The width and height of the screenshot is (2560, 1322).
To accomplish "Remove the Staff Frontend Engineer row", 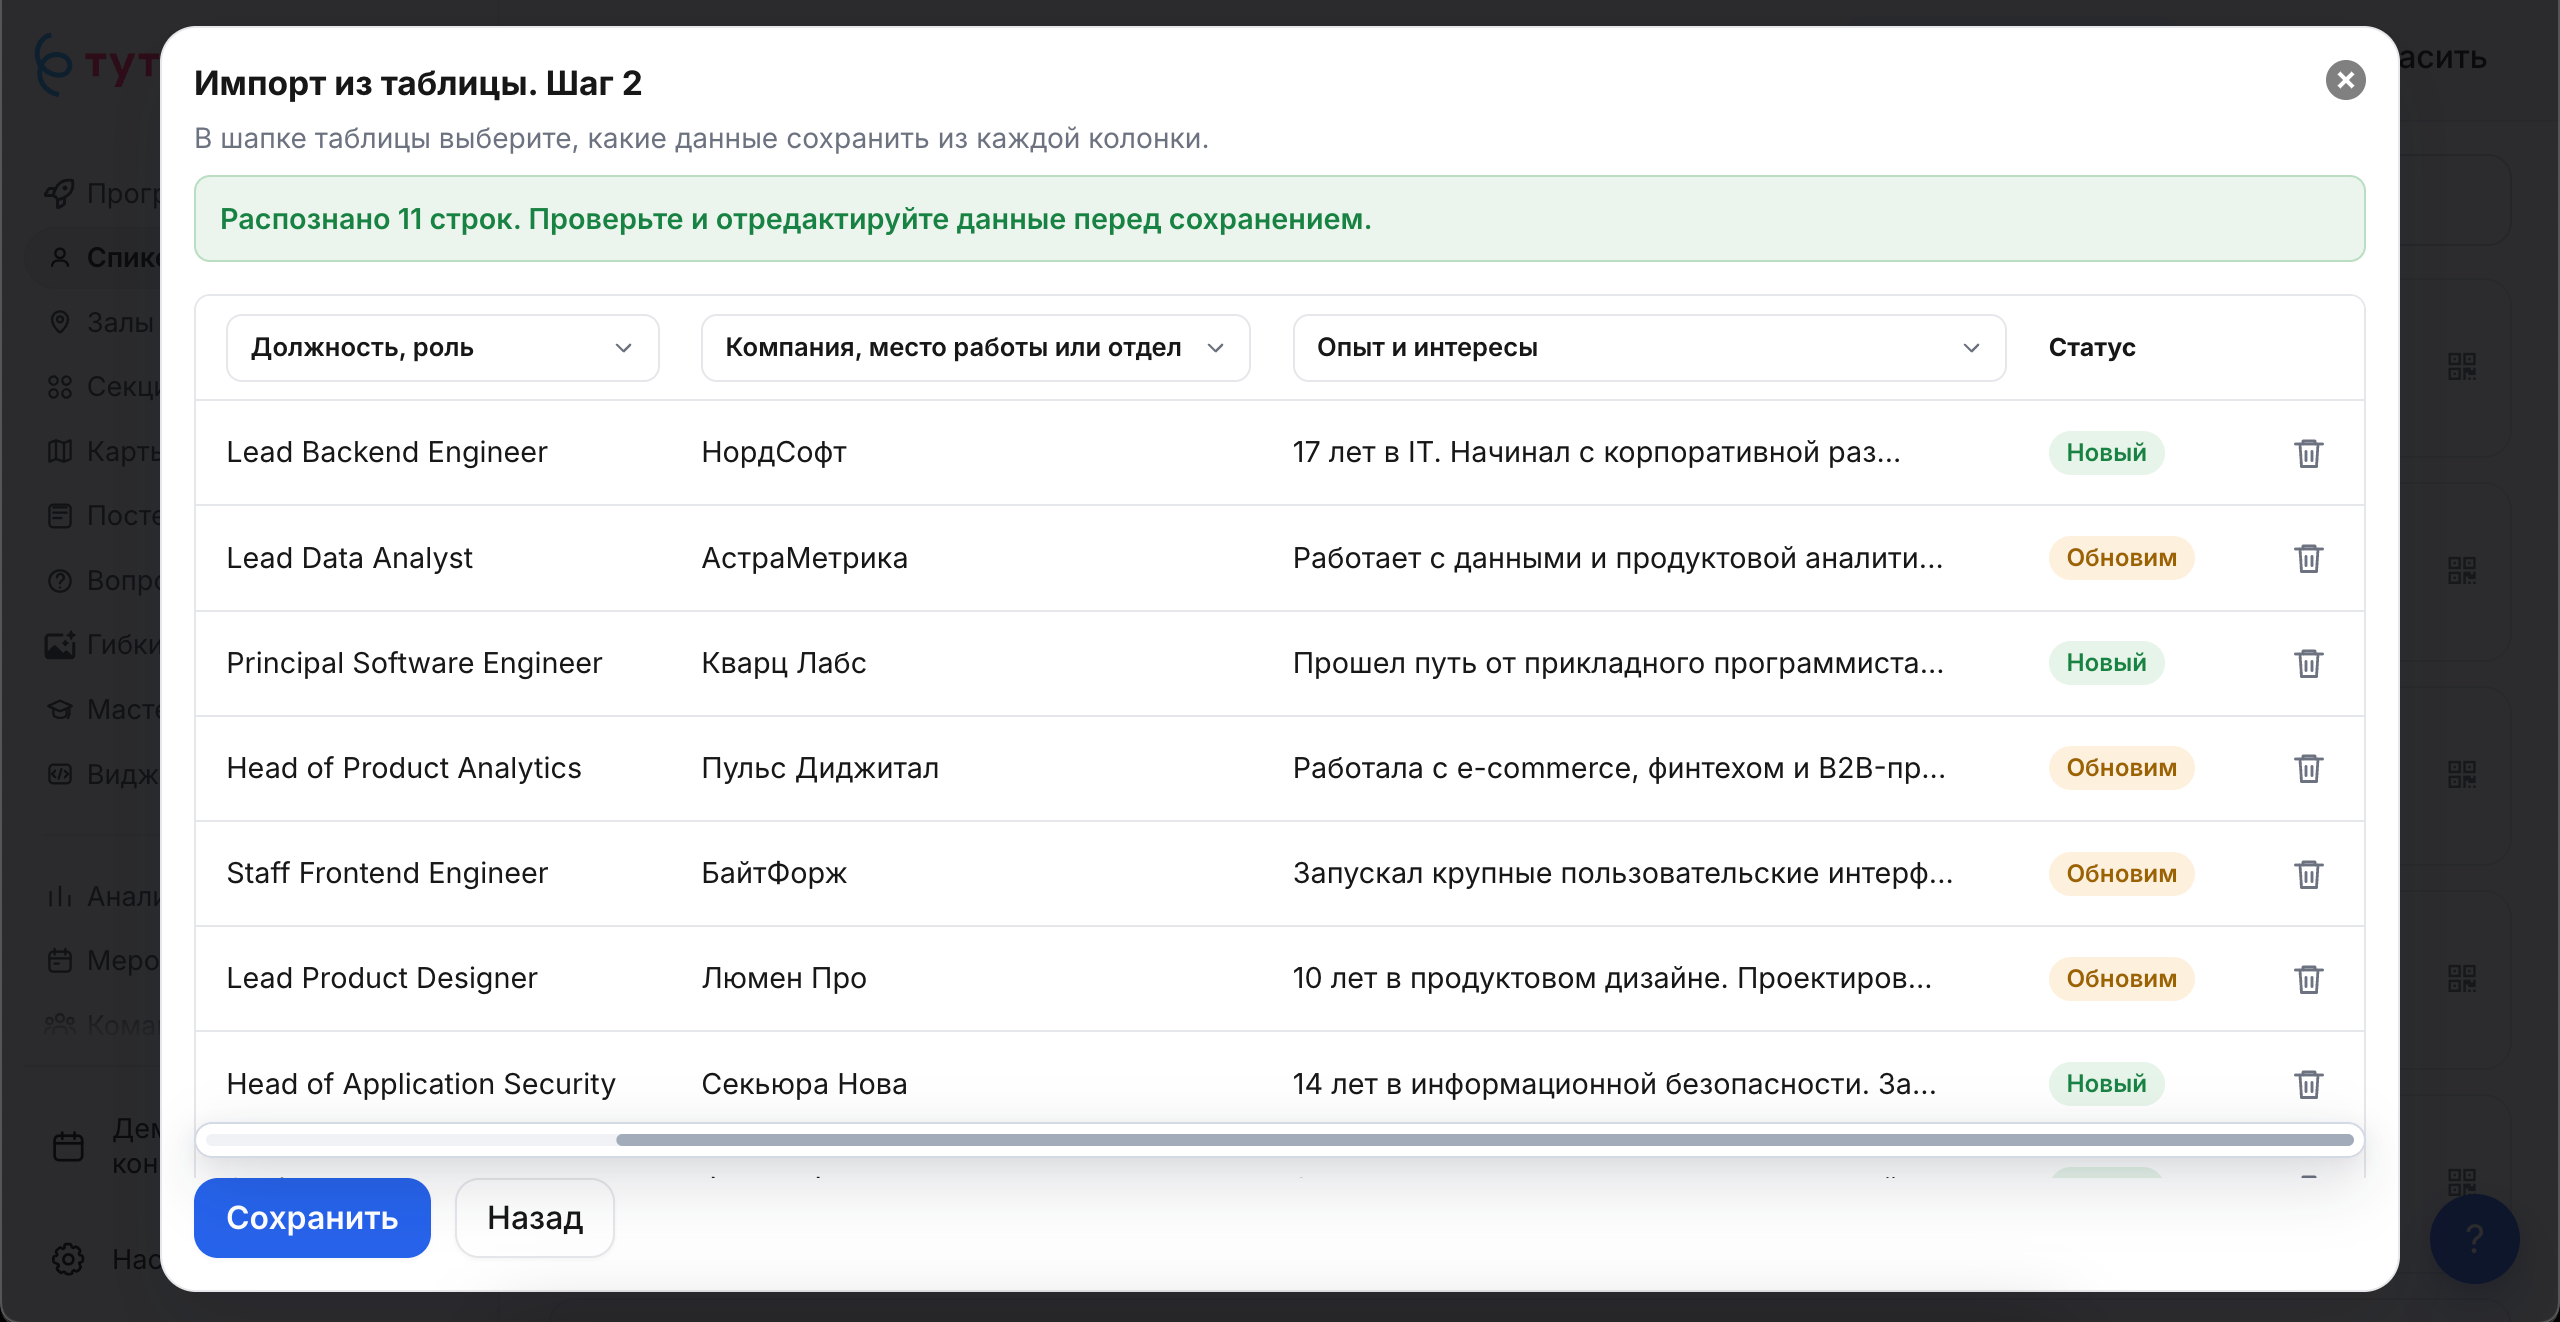I will coord(2308,874).
